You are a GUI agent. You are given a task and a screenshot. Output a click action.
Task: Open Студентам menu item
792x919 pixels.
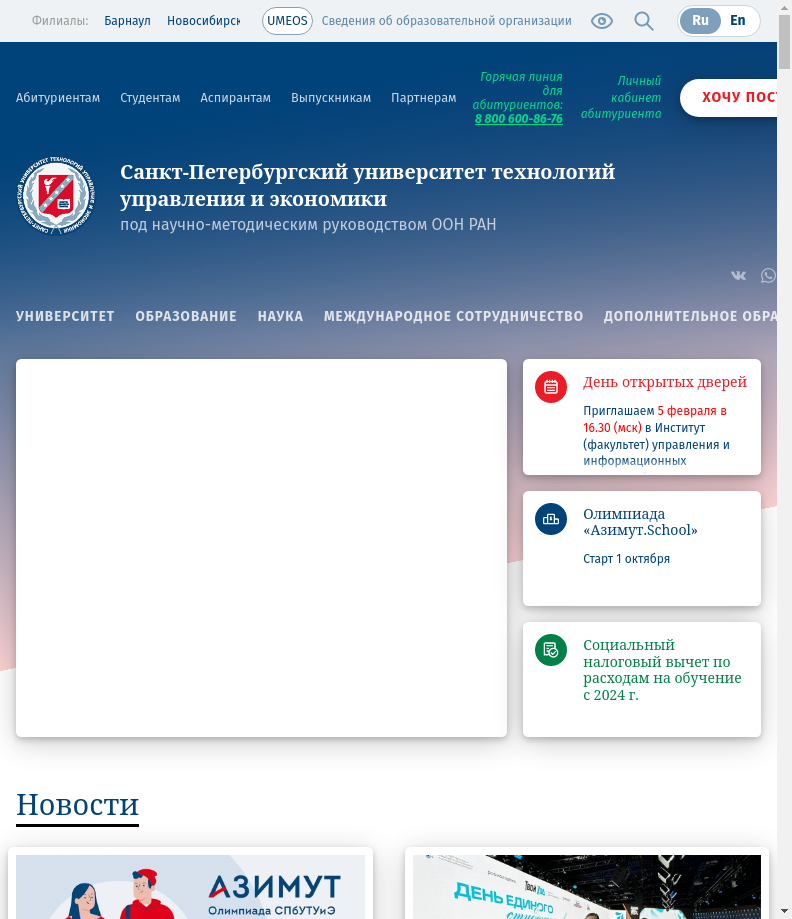(150, 98)
